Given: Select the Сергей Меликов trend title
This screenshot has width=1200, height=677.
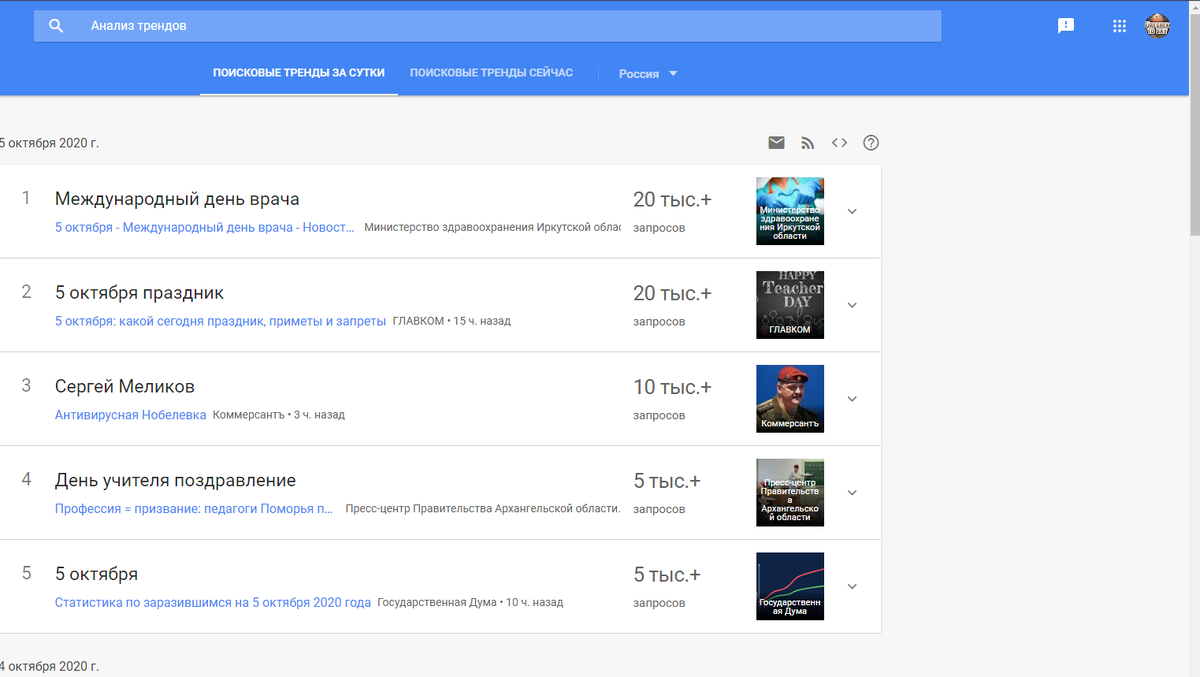Looking at the screenshot, I should pyautogui.click(x=125, y=386).
